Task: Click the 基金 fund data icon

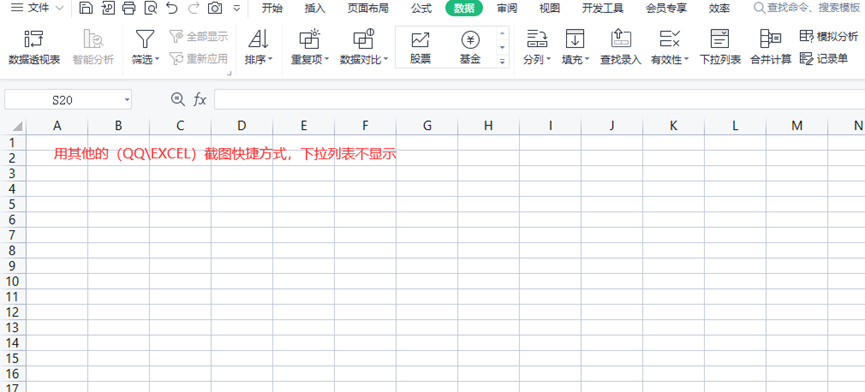Action: tap(470, 39)
